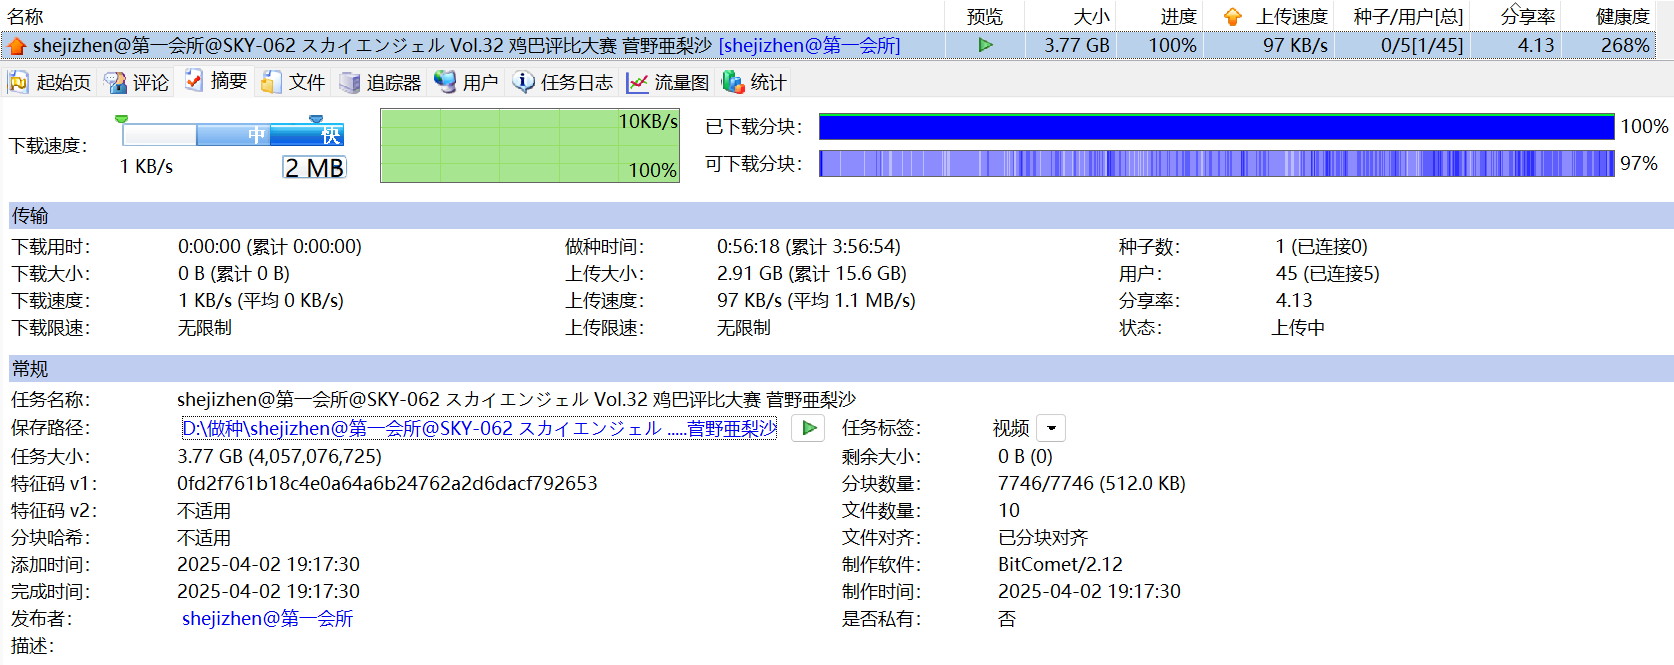The height and width of the screenshot is (665, 1674).
Task: Open the 文件 files tab
Action: click(x=294, y=82)
